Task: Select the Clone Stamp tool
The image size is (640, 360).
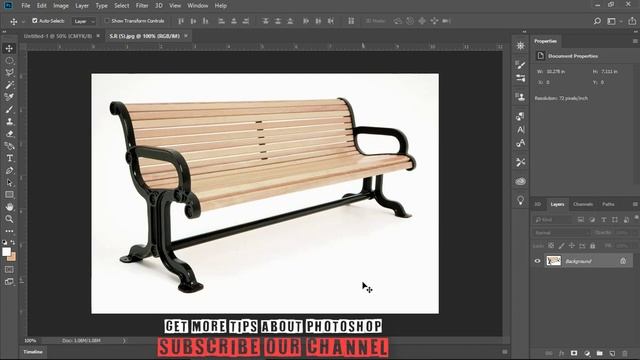Action: (x=9, y=122)
